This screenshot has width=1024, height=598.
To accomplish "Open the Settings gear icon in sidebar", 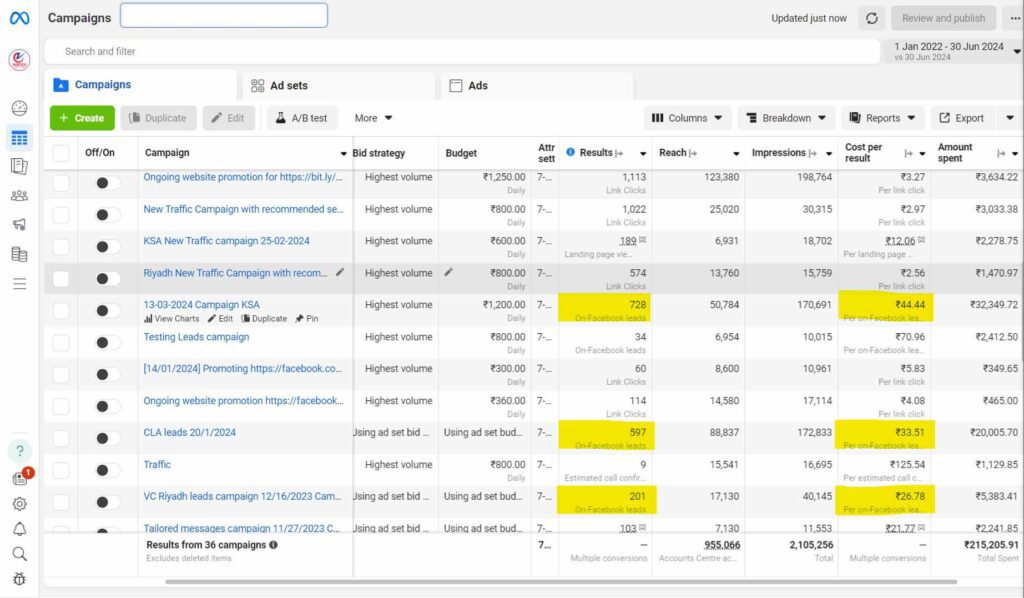I will pyautogui.click(x=20, y=504).
